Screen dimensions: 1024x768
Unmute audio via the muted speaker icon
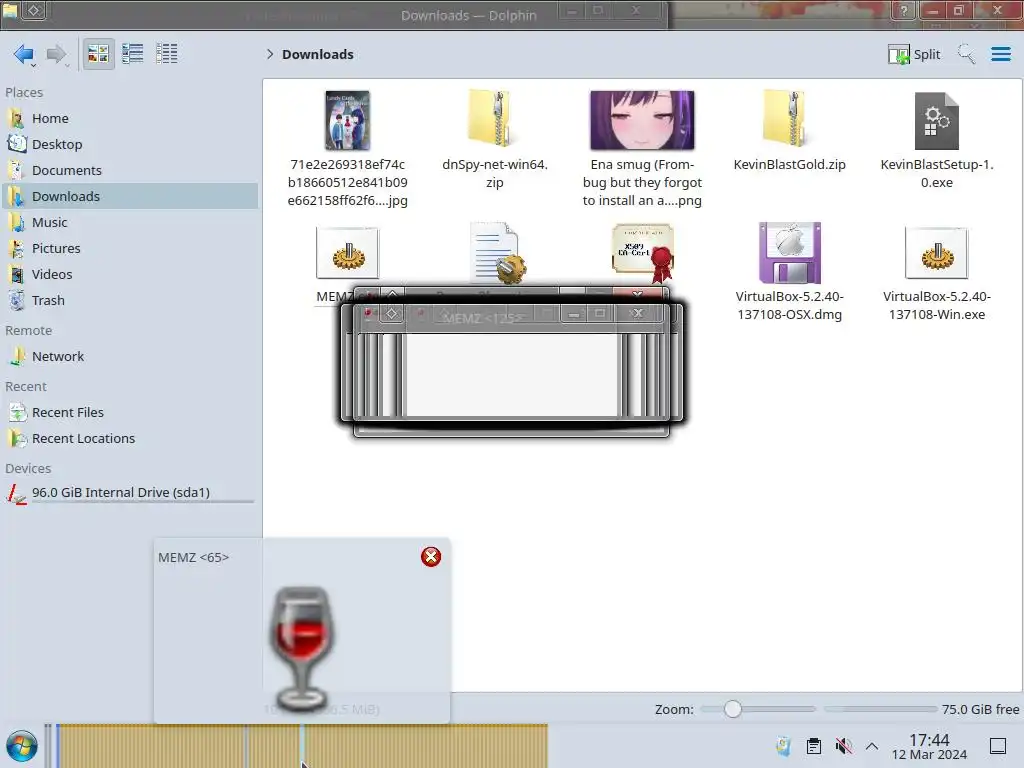844,746
